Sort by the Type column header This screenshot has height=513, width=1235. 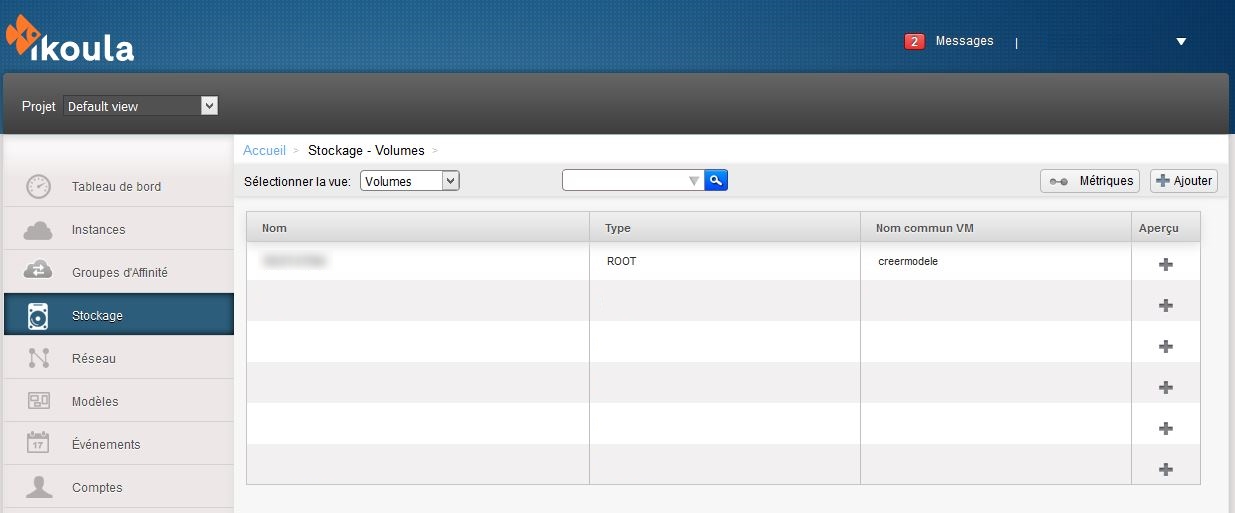725,228
